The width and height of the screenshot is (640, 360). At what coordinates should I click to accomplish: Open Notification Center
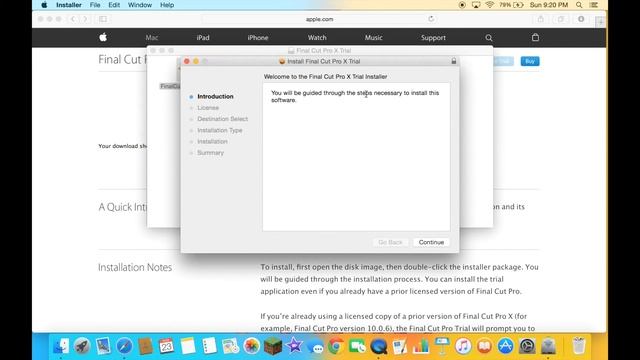tap(594, 5)
